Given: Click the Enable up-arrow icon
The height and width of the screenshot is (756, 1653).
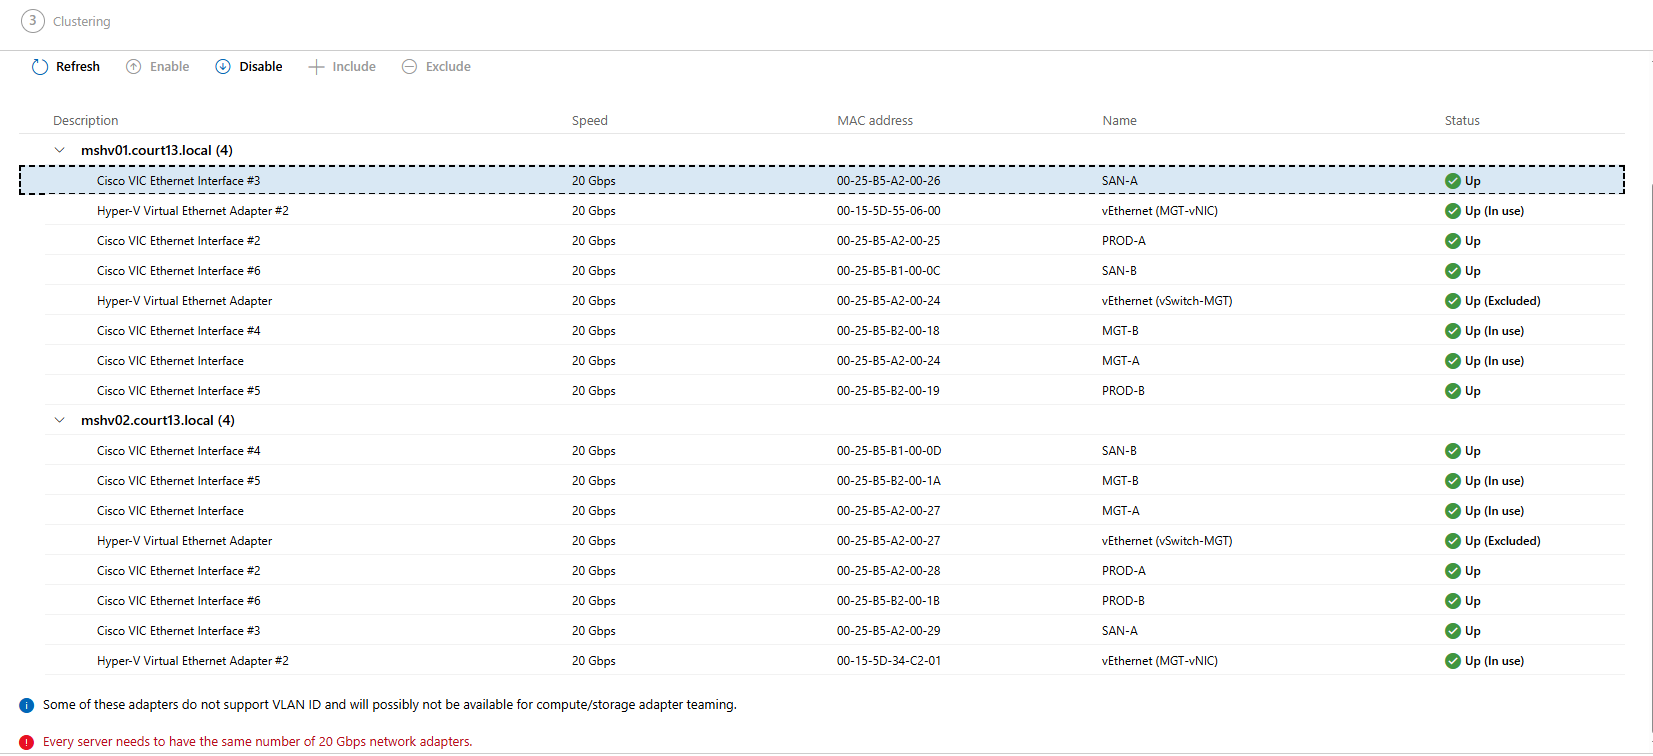Looking at the screenshot, I should point(133,67).
